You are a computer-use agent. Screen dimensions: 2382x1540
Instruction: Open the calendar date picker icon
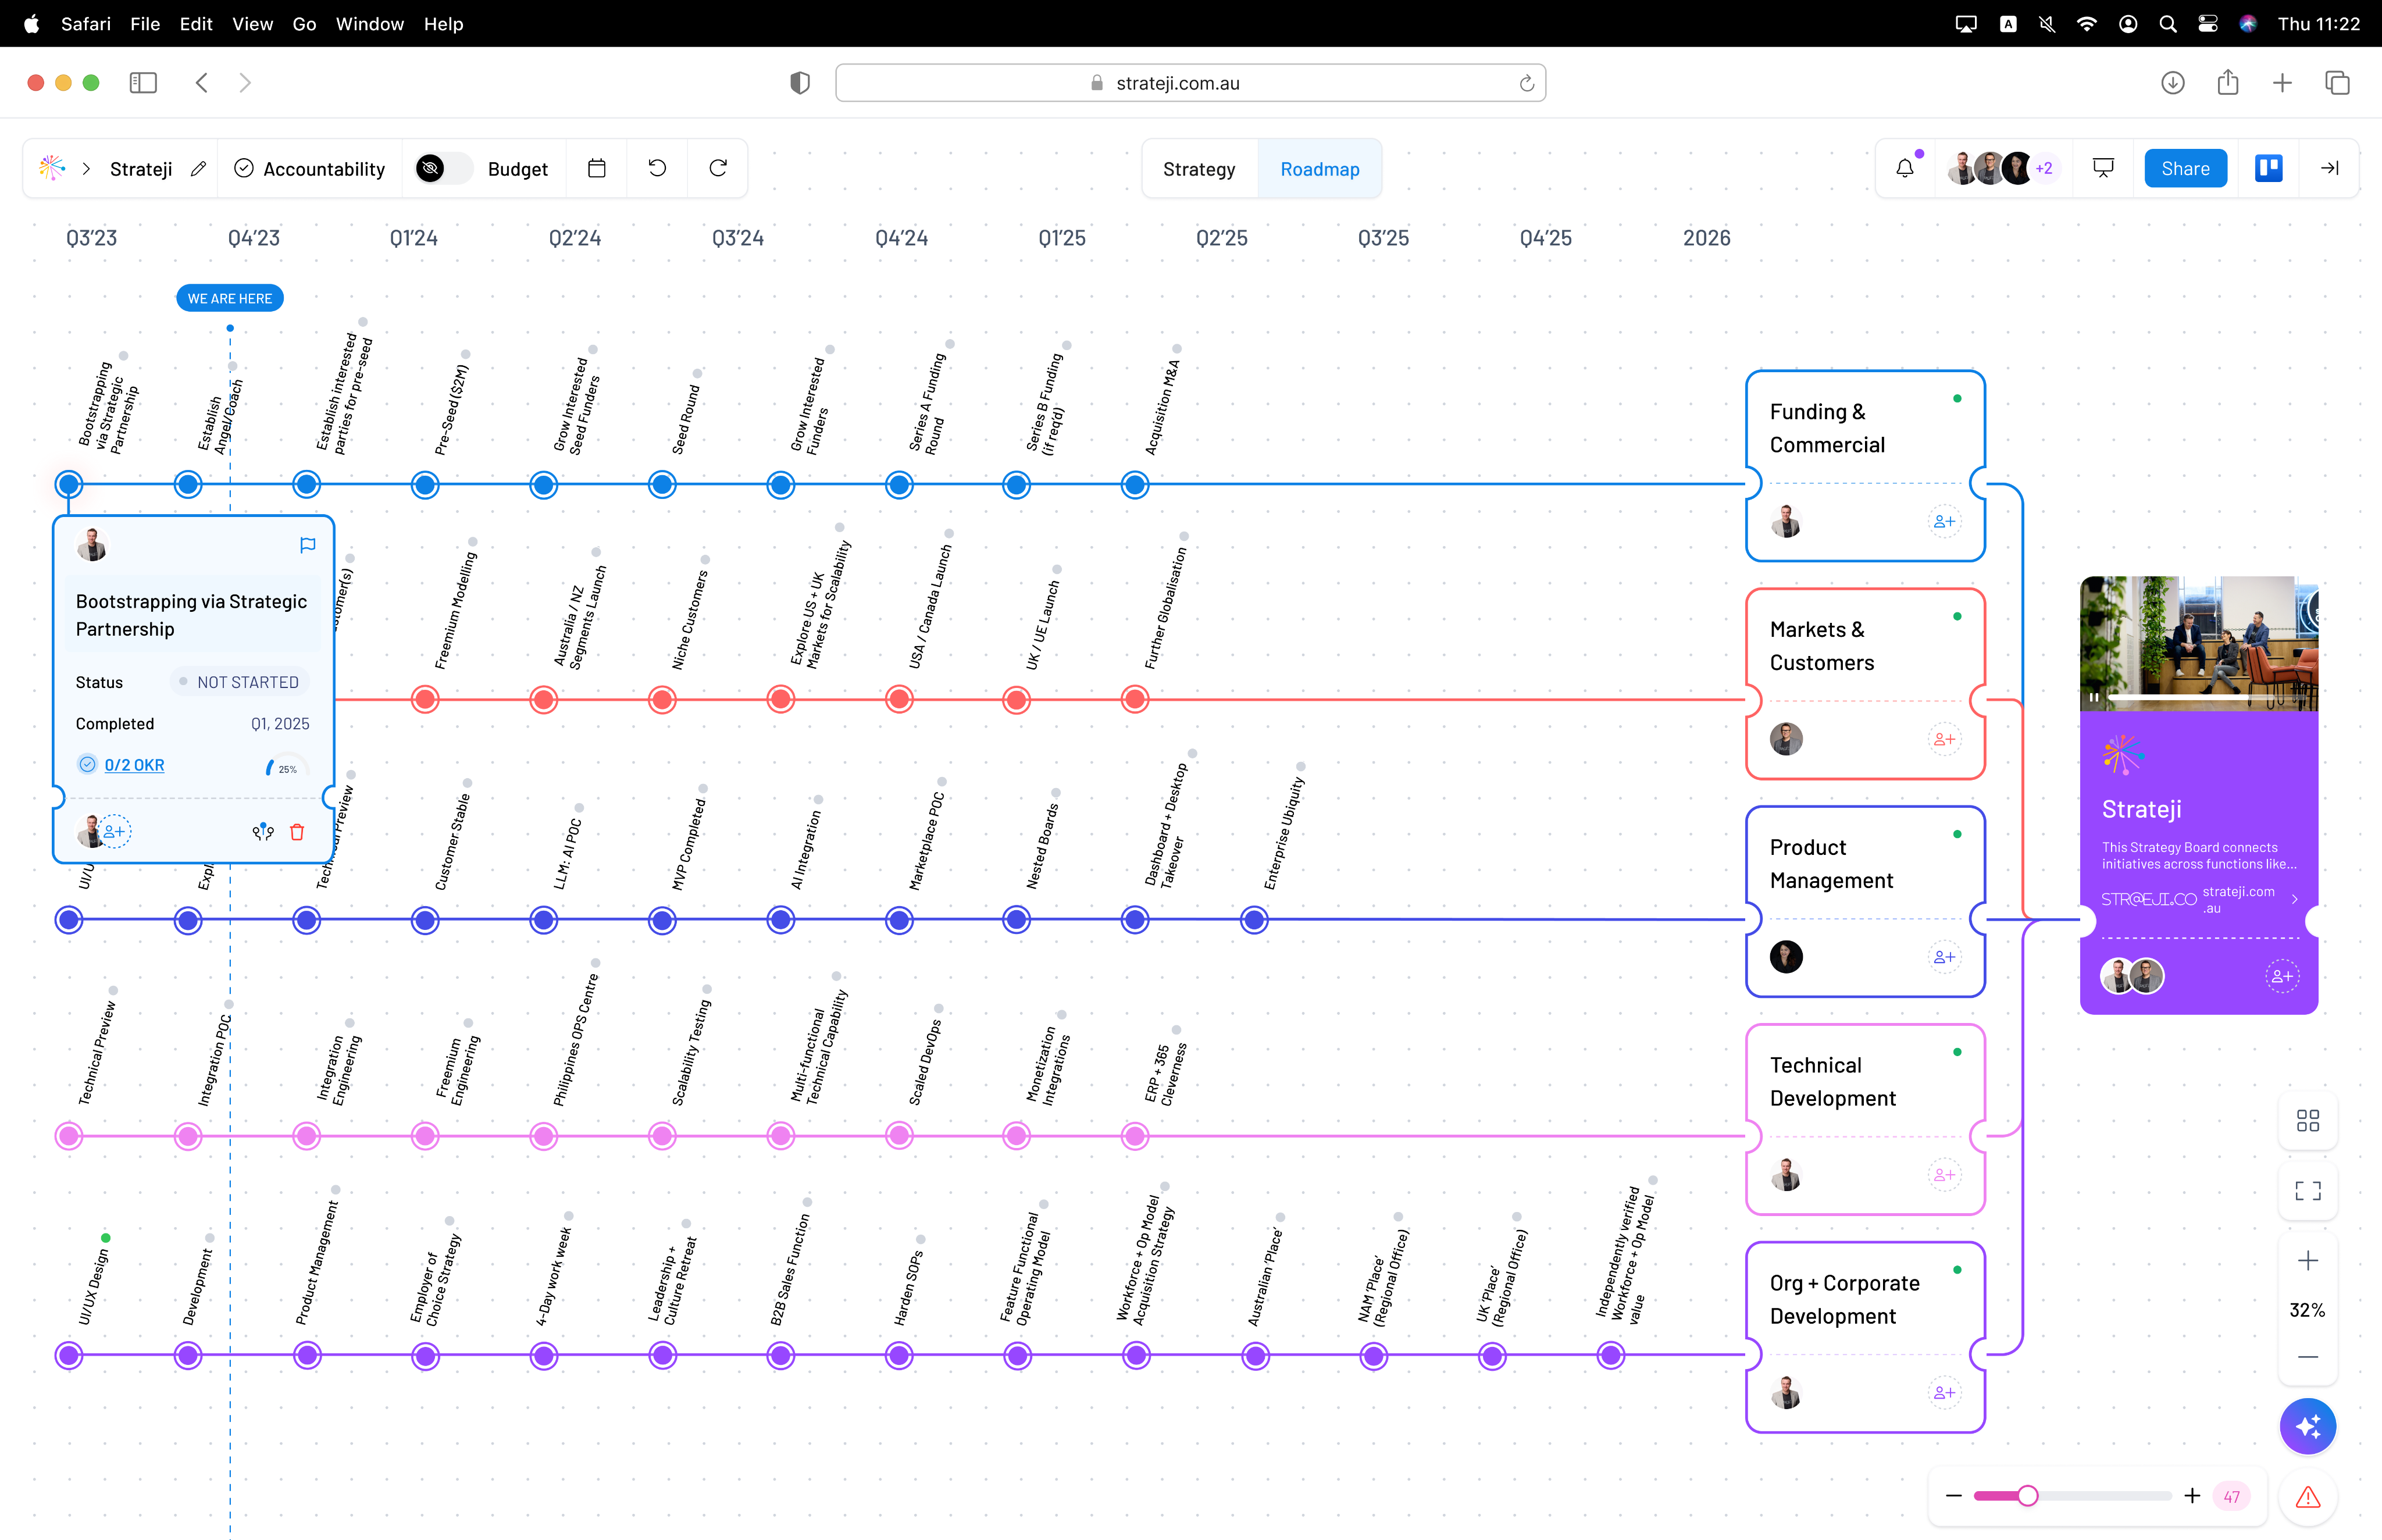597,168
